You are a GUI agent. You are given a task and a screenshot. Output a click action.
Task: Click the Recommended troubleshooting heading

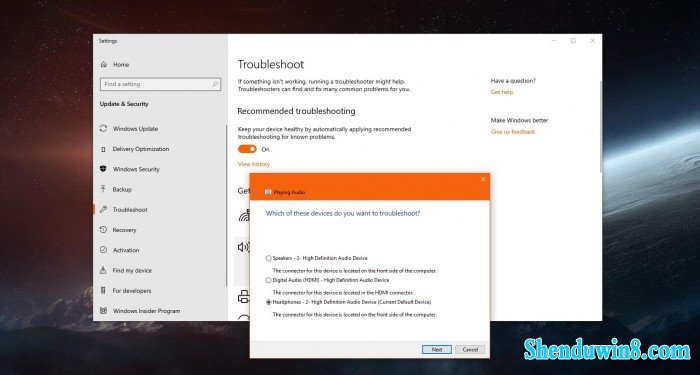click(296, 111)
